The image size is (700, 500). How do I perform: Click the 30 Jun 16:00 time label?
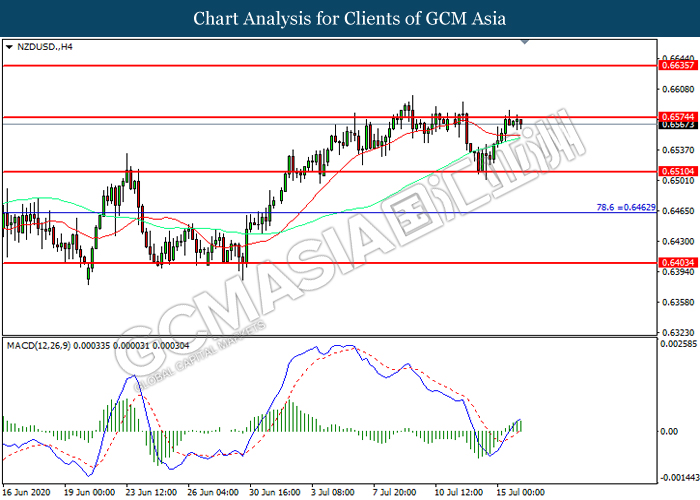pos(275,492)
